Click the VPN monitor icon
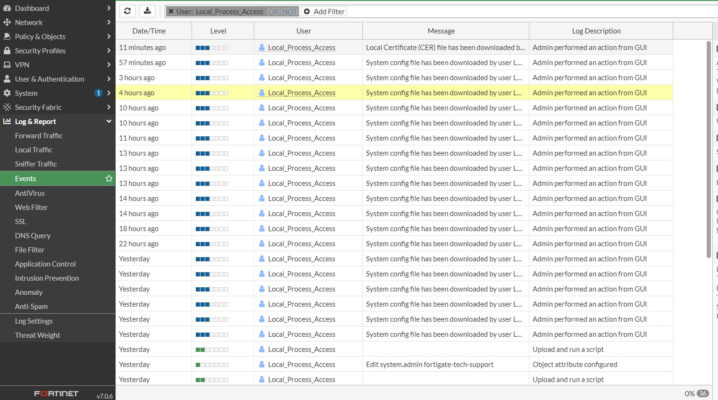This screenshot has width=718, height=400. pyautogui.click(x=7, y=65)
